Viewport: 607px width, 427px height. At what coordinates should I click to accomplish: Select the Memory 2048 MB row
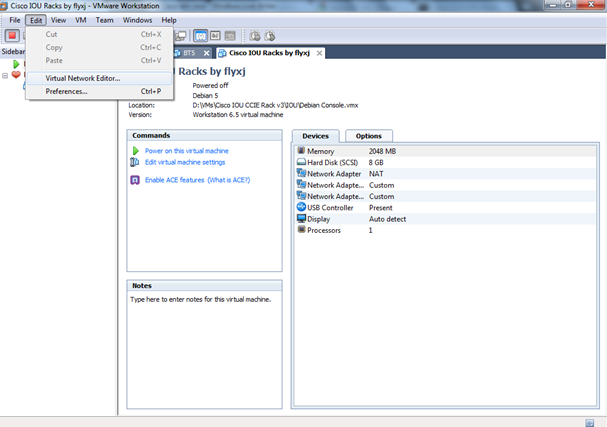445,151
